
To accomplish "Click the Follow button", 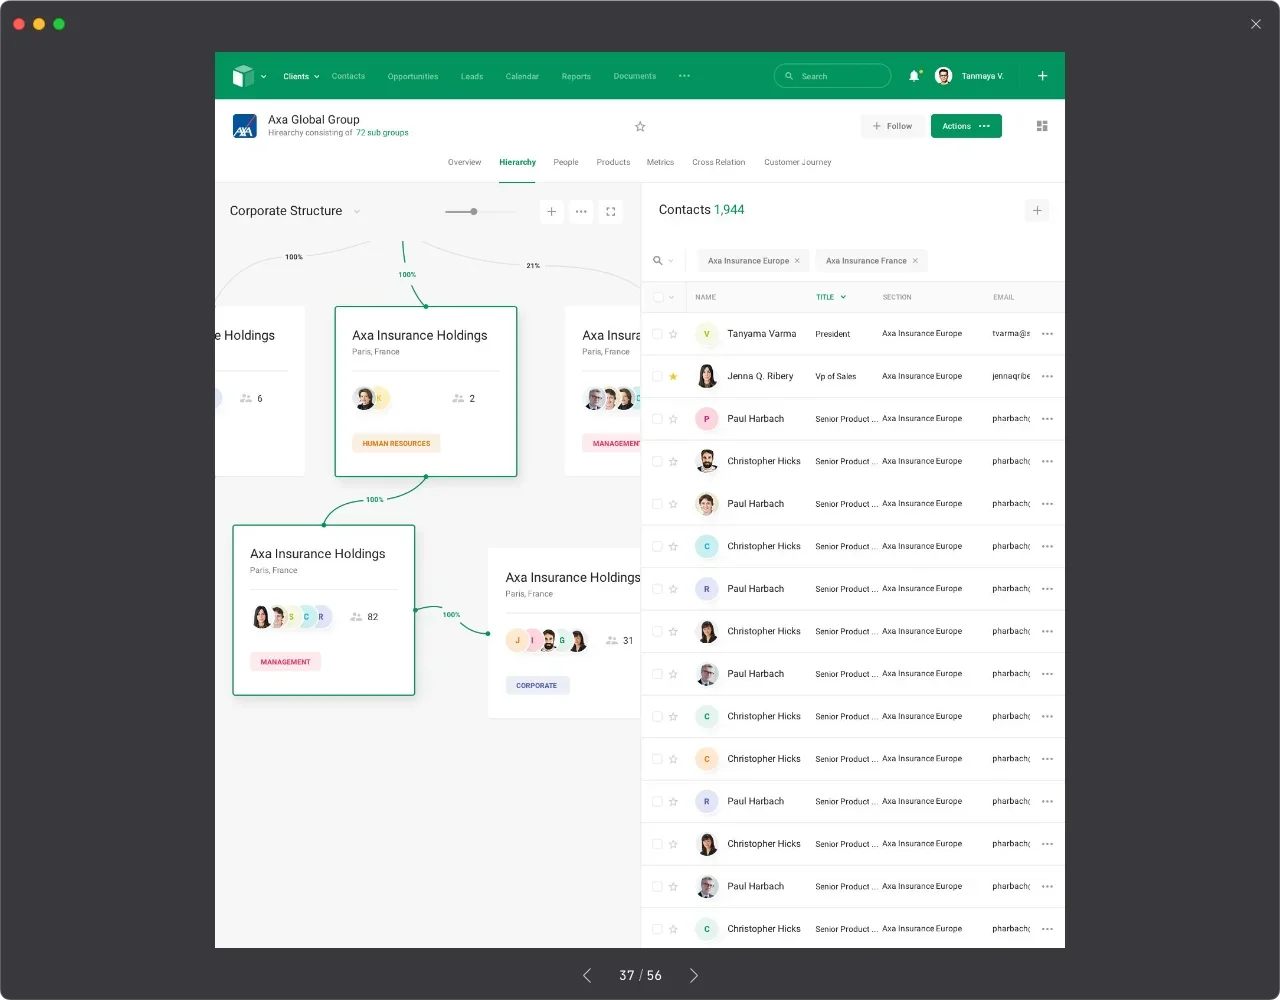I will (x=892, y=126).
